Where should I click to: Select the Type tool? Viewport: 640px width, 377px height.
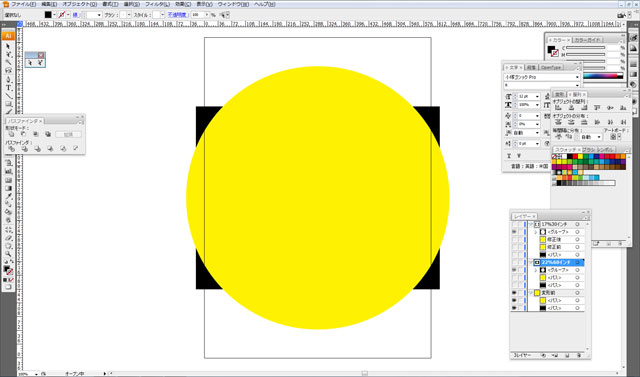[x=8, y=88]
